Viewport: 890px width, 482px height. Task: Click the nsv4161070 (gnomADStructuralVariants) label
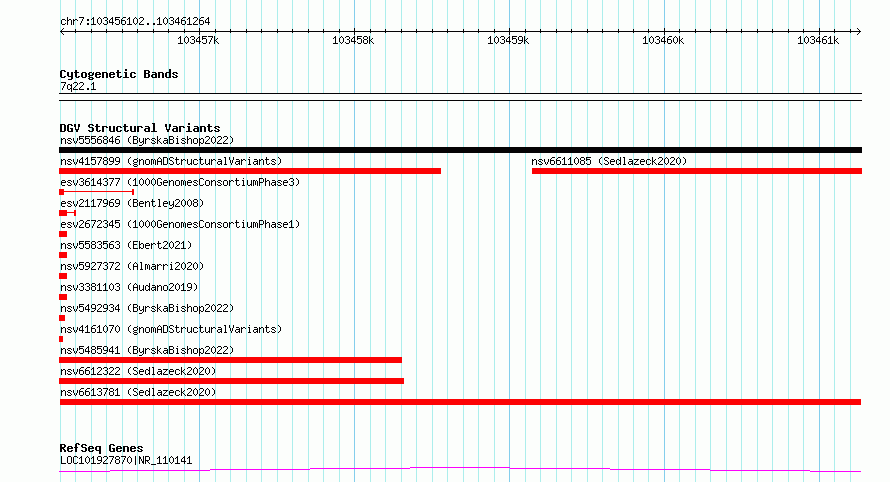point(171,329)
